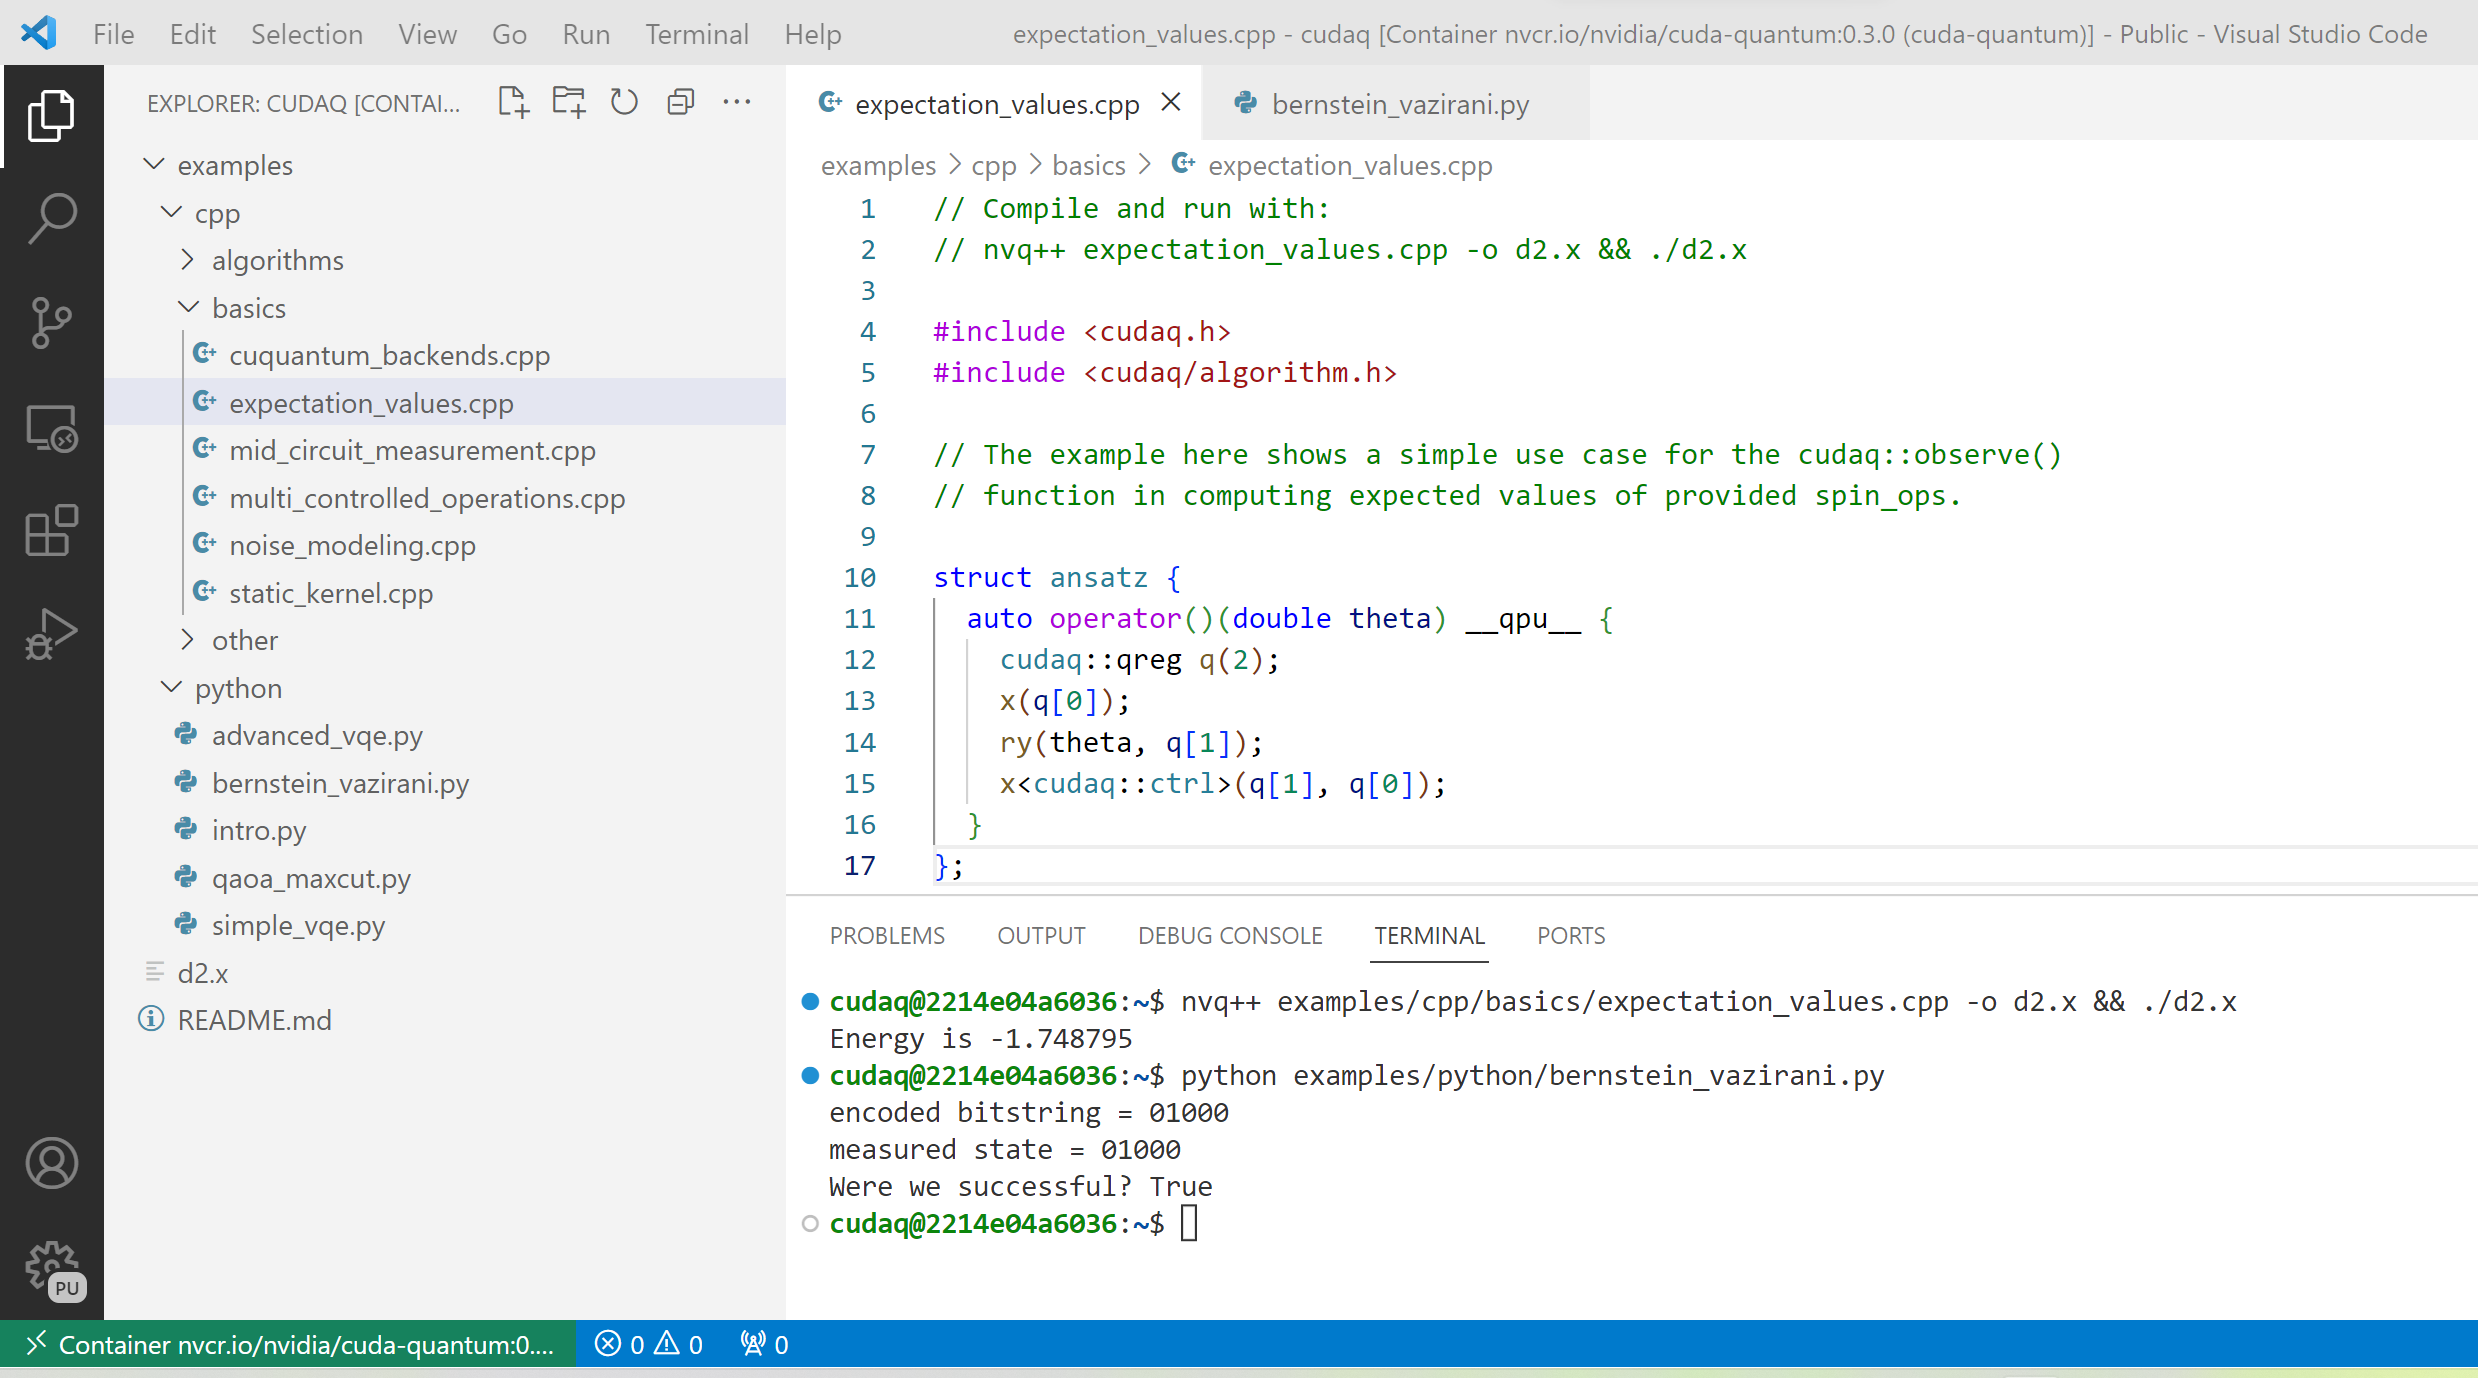Switch to the PROBLEMS tab in panel
This screenshot has height=1378, width=2478.
coord(884,935)
